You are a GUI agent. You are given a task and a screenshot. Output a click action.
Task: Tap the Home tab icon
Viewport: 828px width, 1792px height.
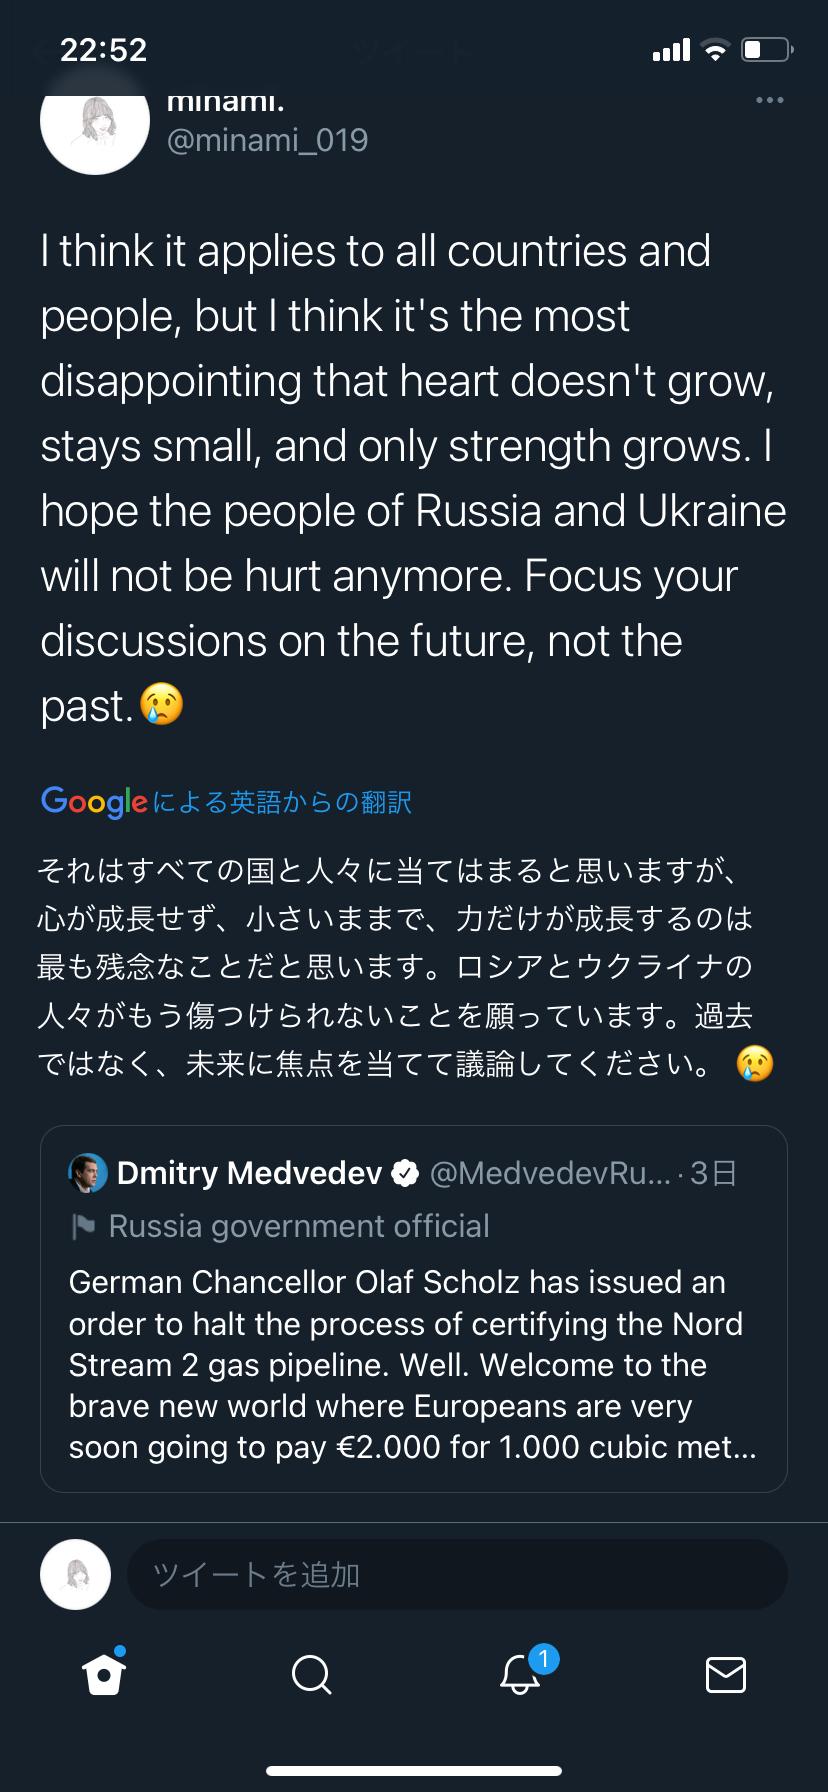tap(105, 1673)
